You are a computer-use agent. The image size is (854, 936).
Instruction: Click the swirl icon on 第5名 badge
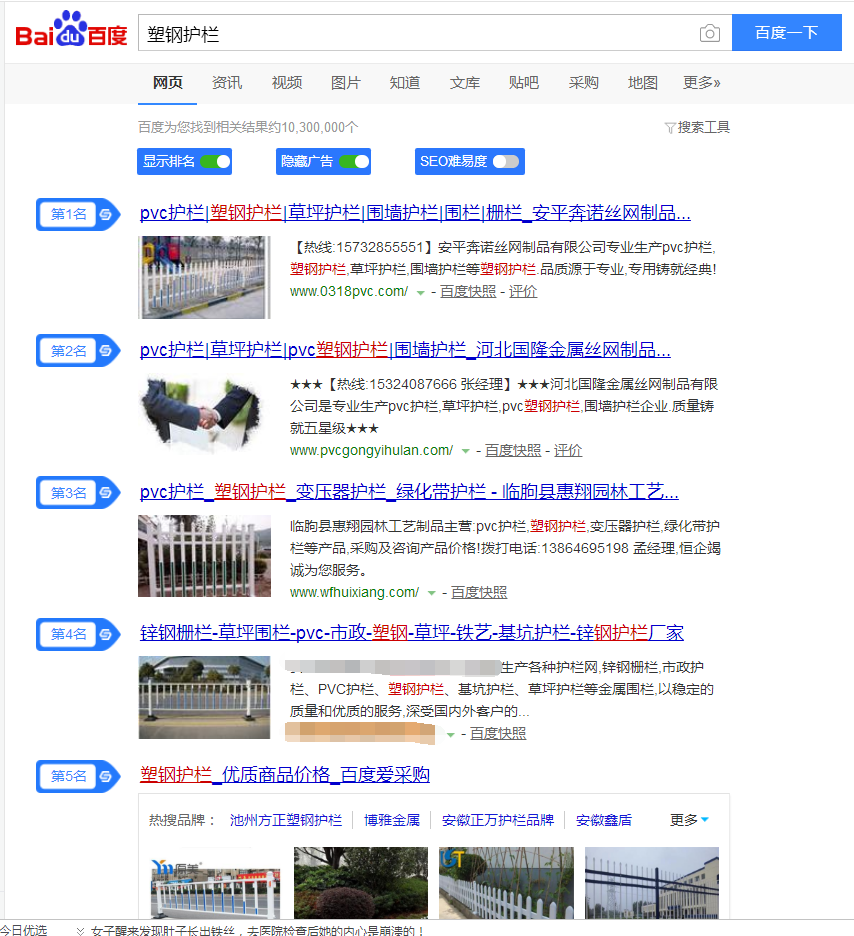click(x=106, y=776)
